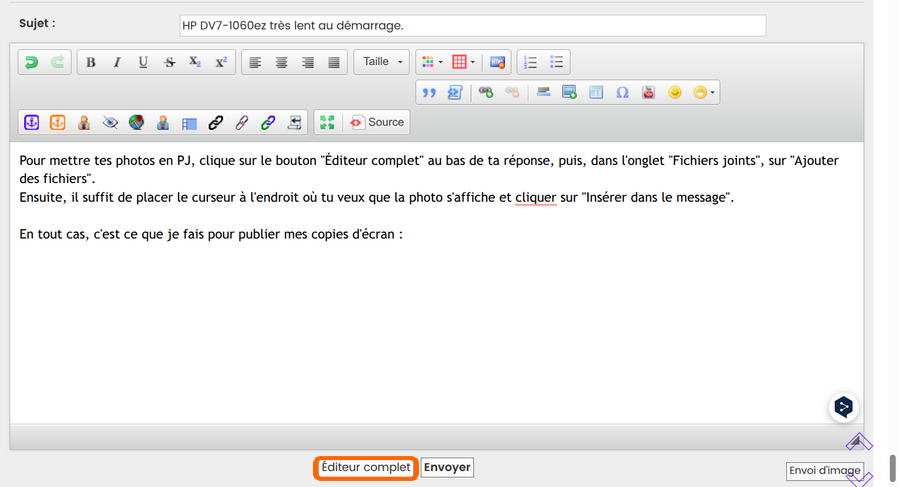Switch editor to Source mode
The image size is (900, 487).
[x=377, y=123]
